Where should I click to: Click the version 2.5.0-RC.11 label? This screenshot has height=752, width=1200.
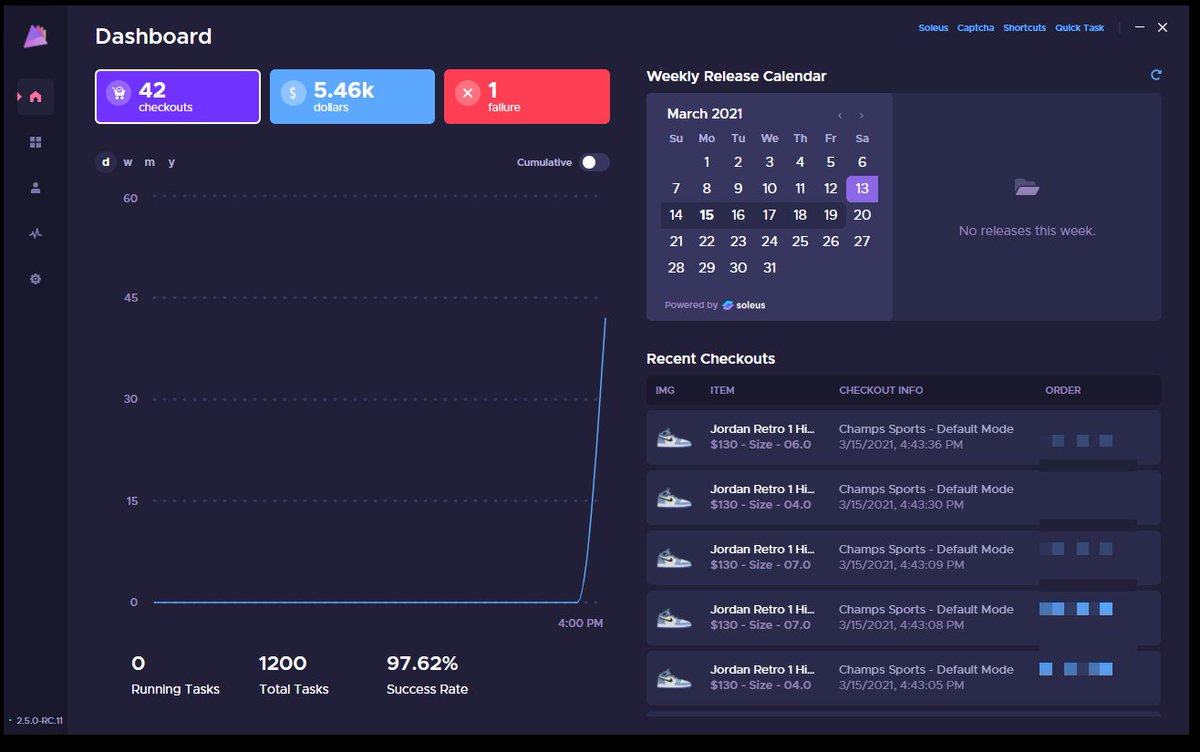40,720
